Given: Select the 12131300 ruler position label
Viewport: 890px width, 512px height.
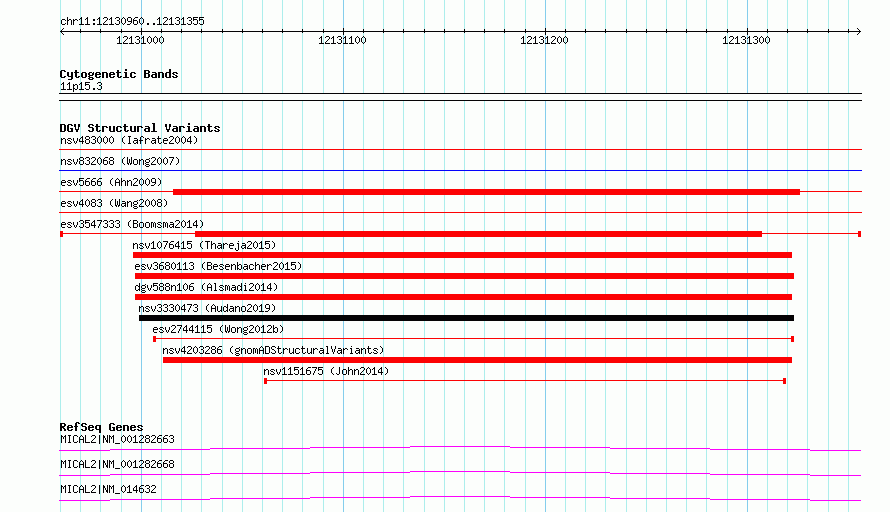Looking at the screenshot, I should [x=746, y=40].
